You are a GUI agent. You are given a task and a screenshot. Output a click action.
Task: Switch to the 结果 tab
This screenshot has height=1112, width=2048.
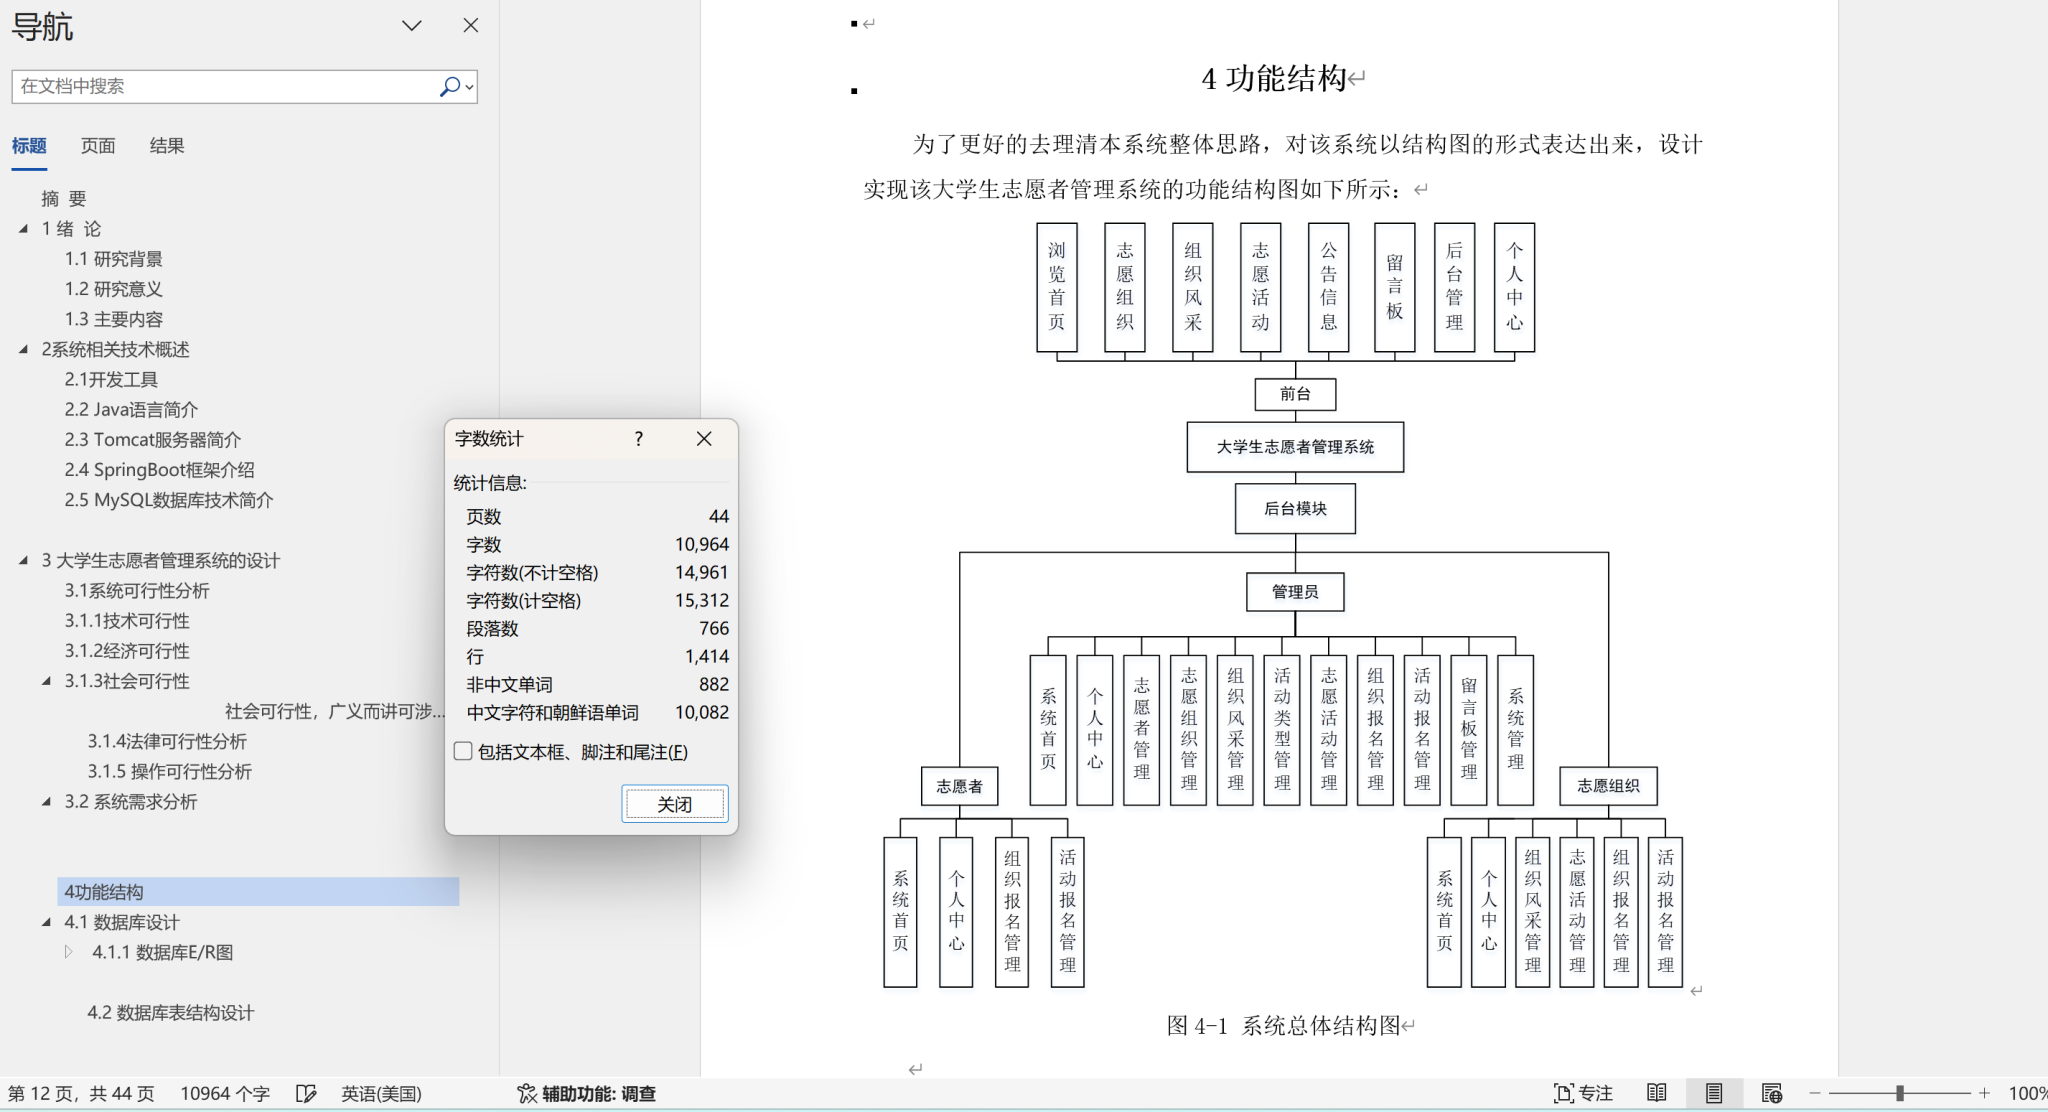pos(167,146)
